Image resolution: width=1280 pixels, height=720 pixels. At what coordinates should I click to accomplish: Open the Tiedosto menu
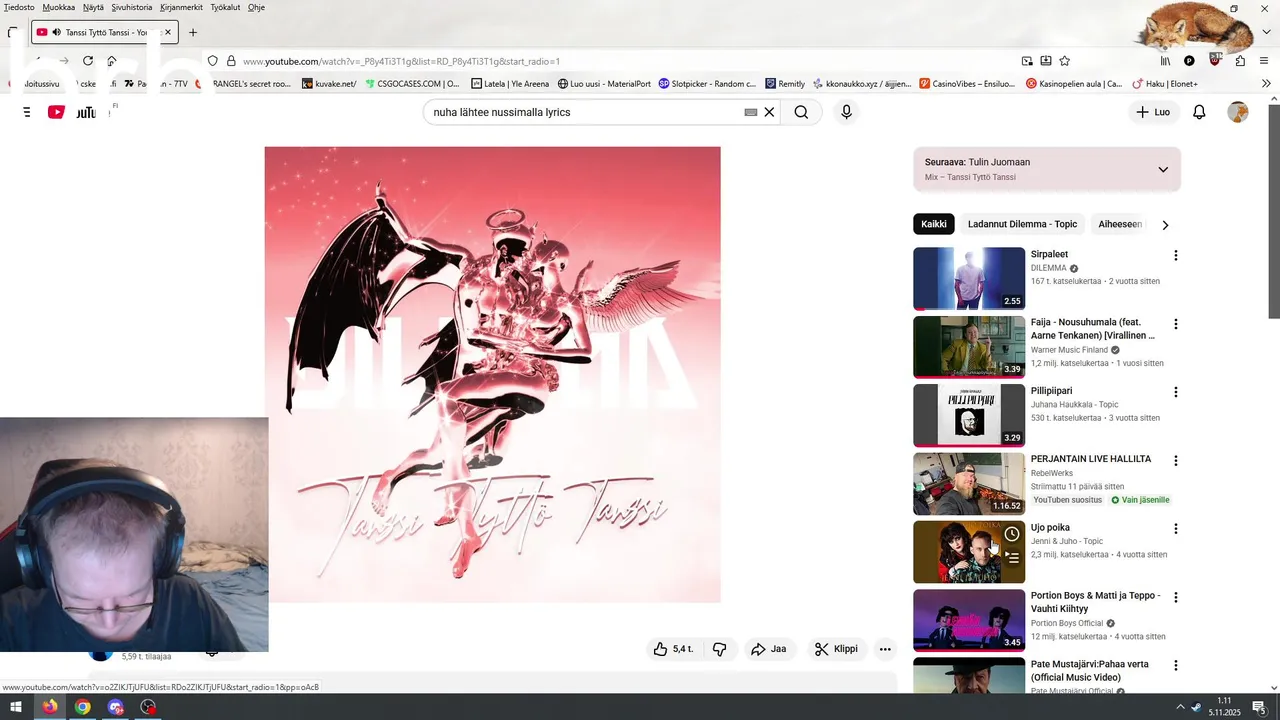[19, 7]
